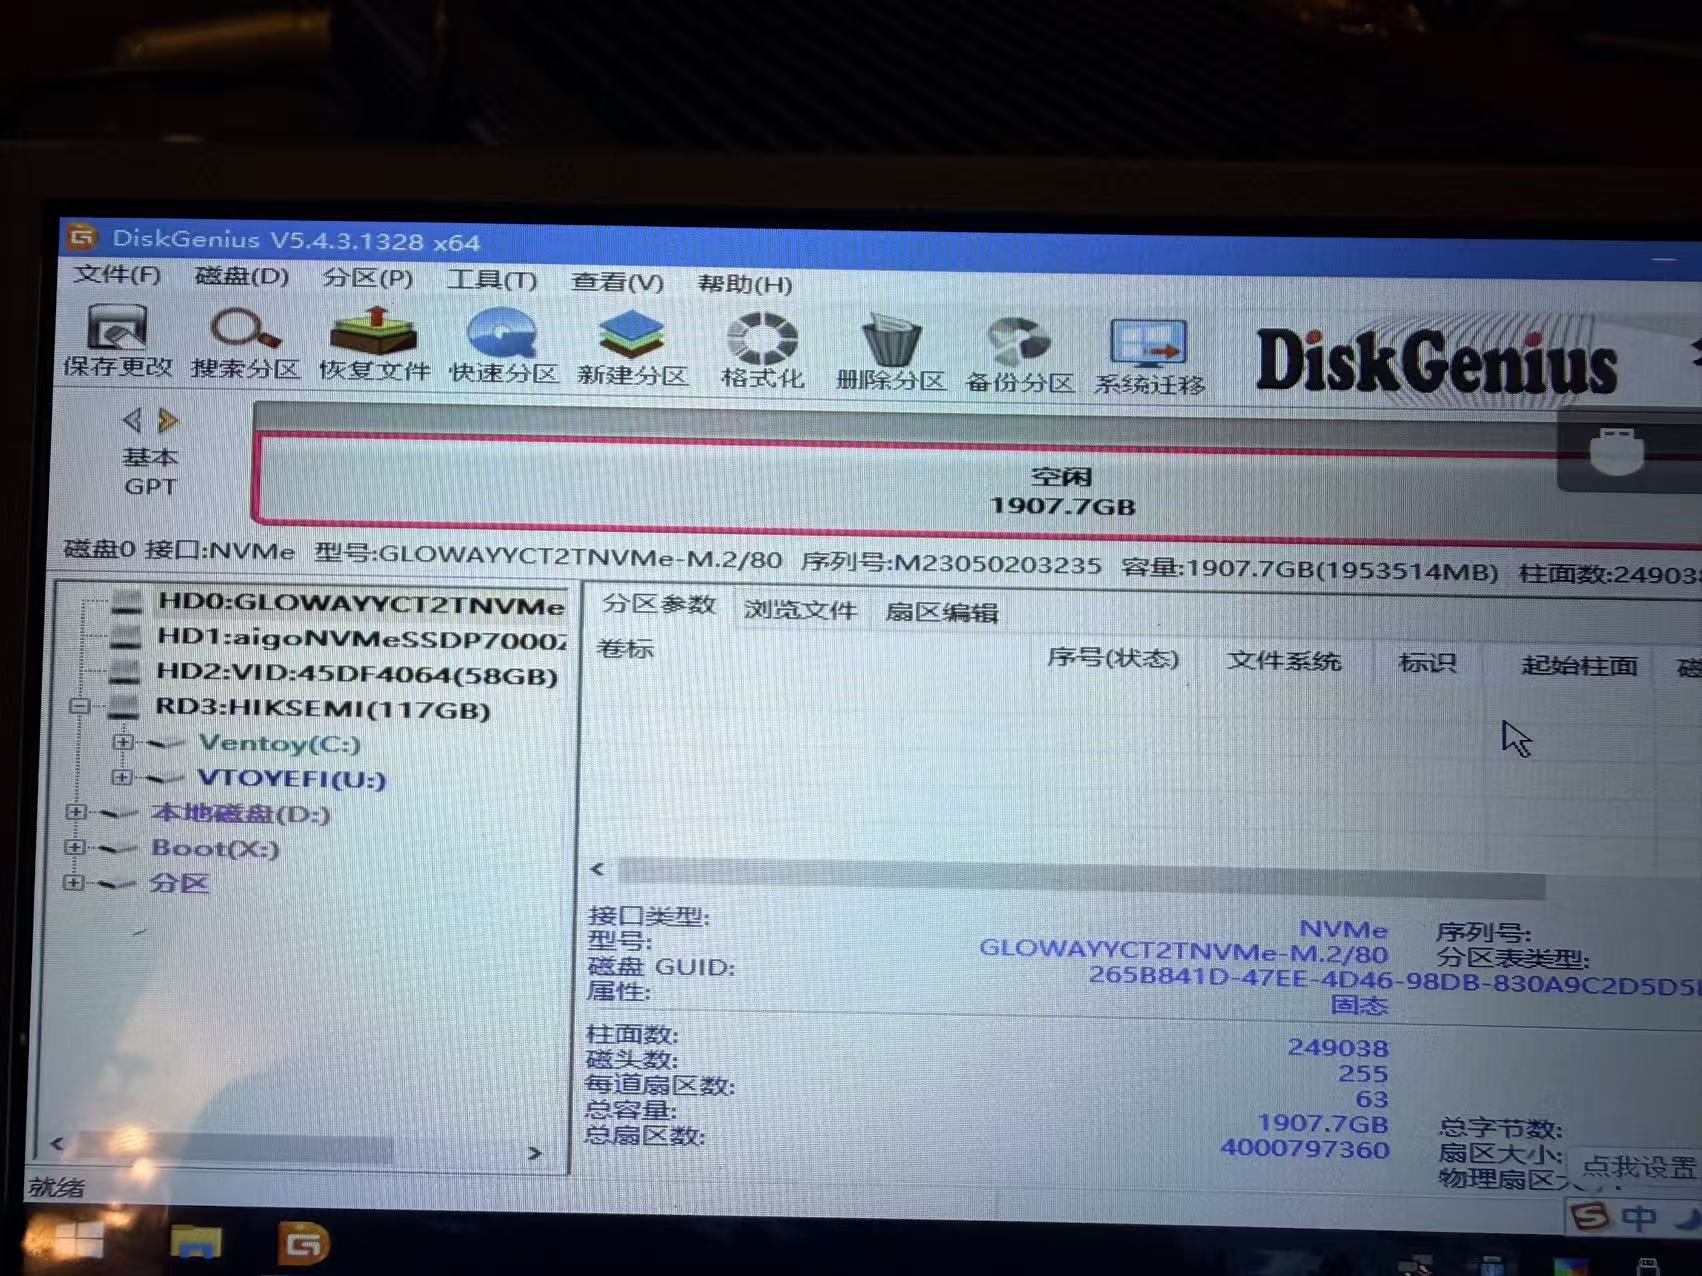Select the Boot(X:) volume
The image size is (1702, 1276).
click(215, 848)
